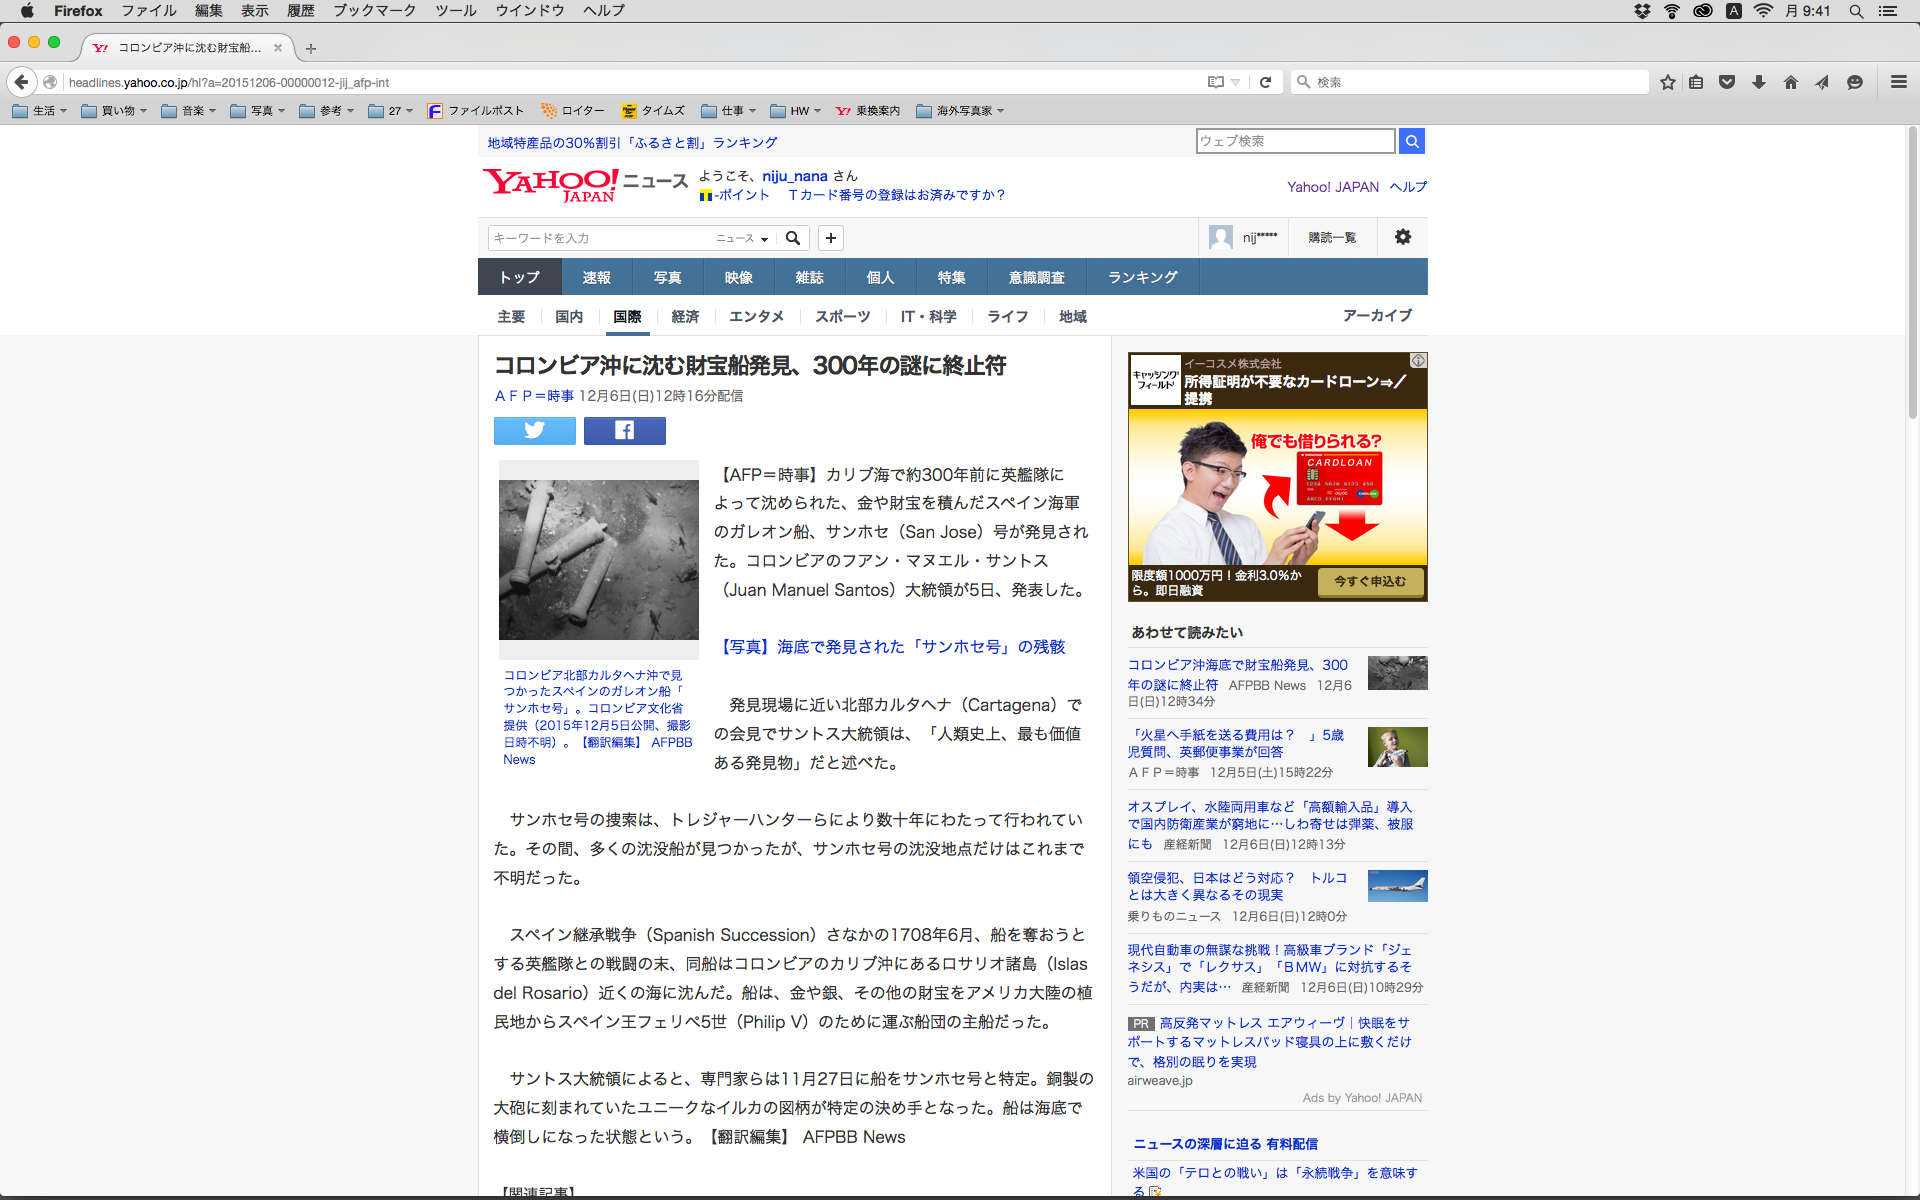
Task: Click the plus button beside keyword search
Action: point(830,238)
